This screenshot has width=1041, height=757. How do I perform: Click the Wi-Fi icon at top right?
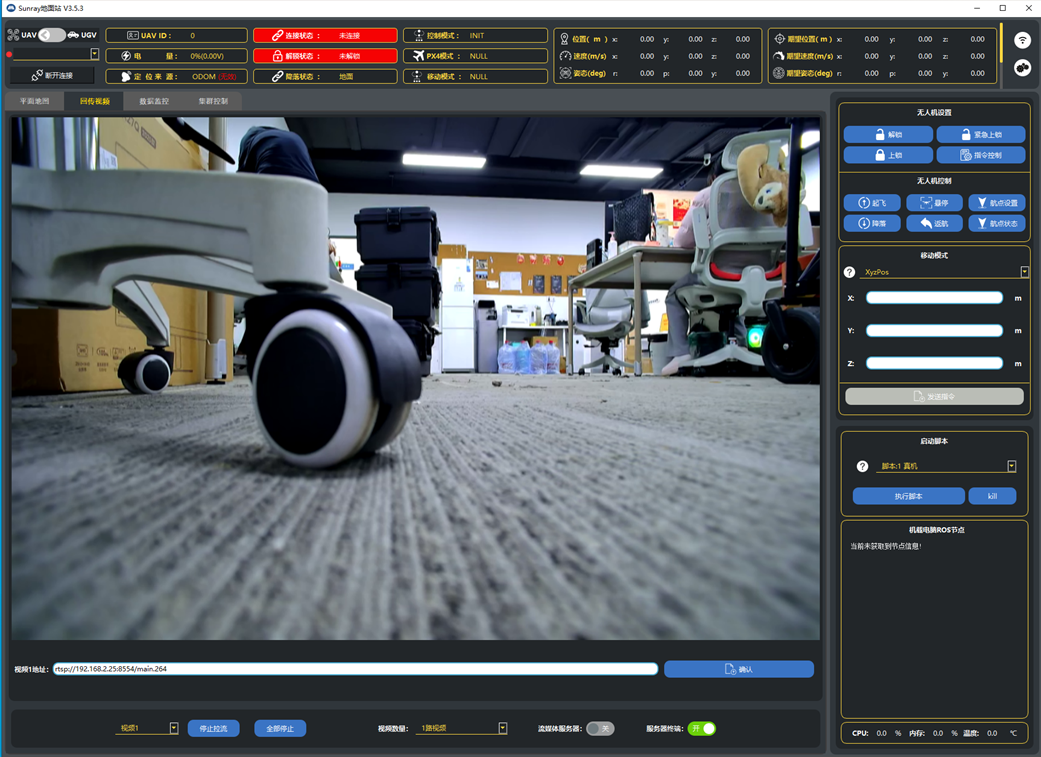click(x=1022, y=41)
